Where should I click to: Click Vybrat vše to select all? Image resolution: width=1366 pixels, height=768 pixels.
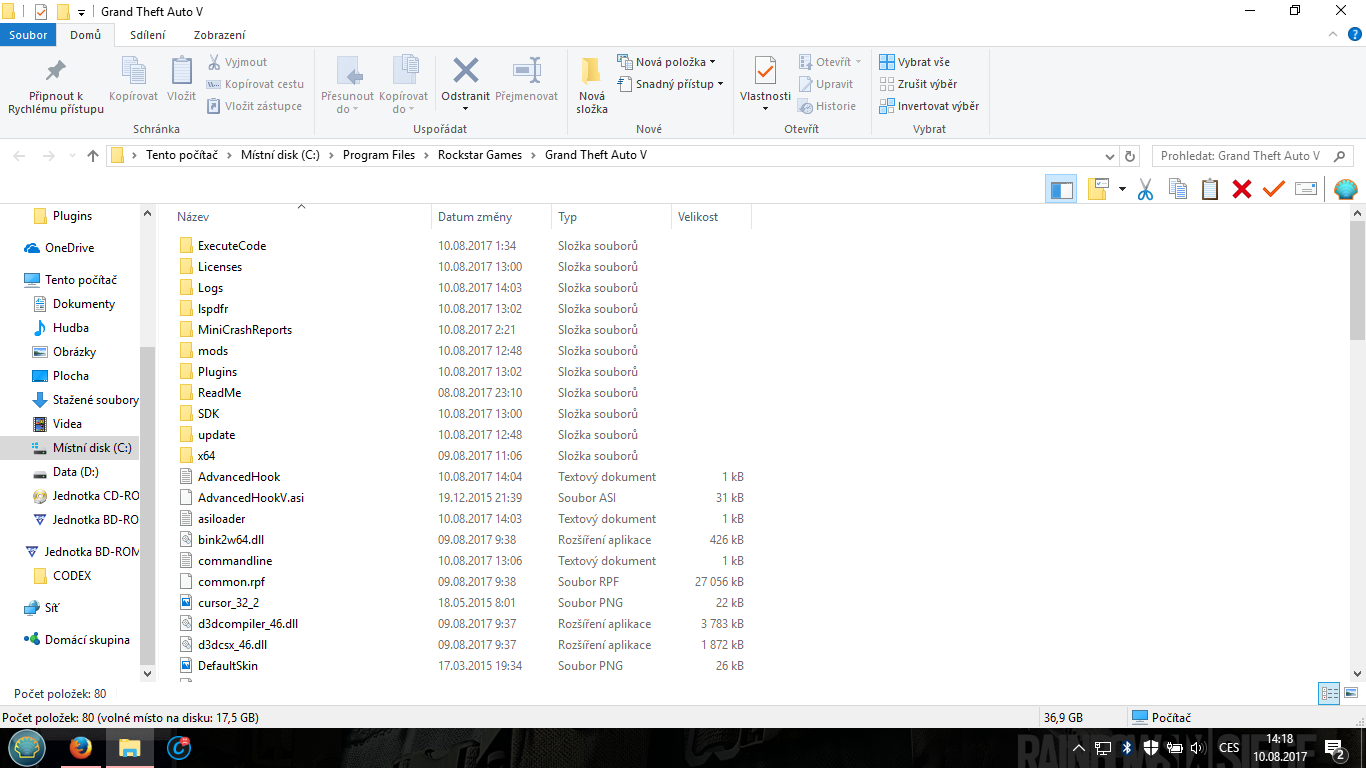[914, 62]
